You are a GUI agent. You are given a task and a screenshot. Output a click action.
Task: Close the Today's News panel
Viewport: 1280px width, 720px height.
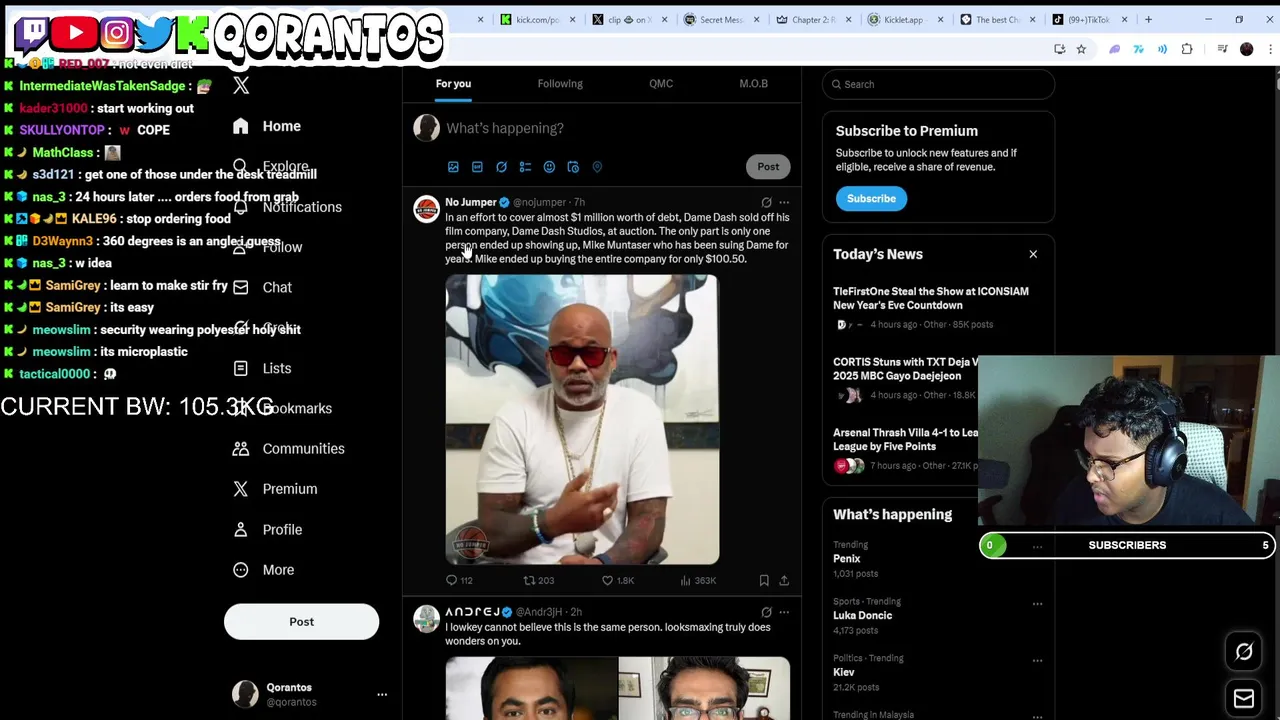click(x=1033, y=254)
